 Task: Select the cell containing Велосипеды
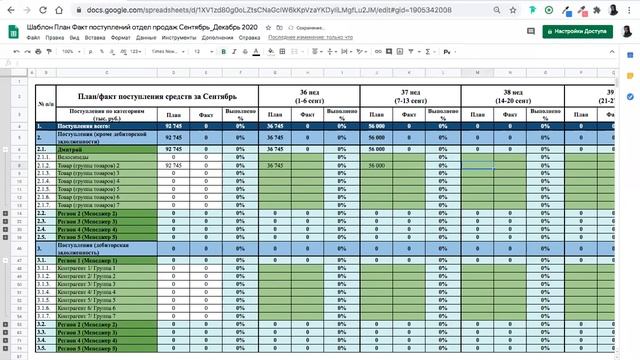click(106, 157)
